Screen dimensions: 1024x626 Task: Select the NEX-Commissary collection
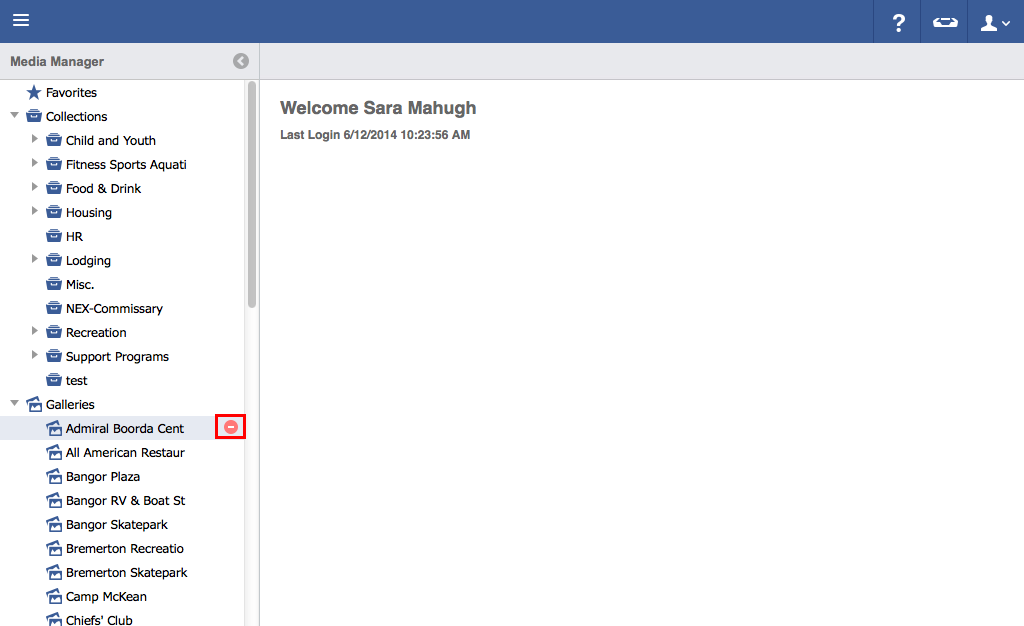click(x=114, y=308)
